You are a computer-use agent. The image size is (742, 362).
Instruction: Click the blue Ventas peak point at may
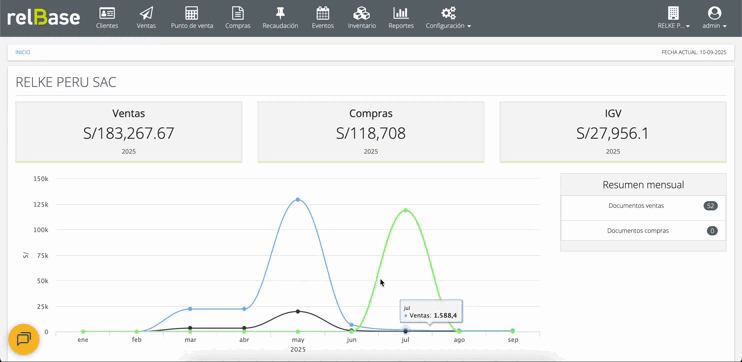[298, 200]
